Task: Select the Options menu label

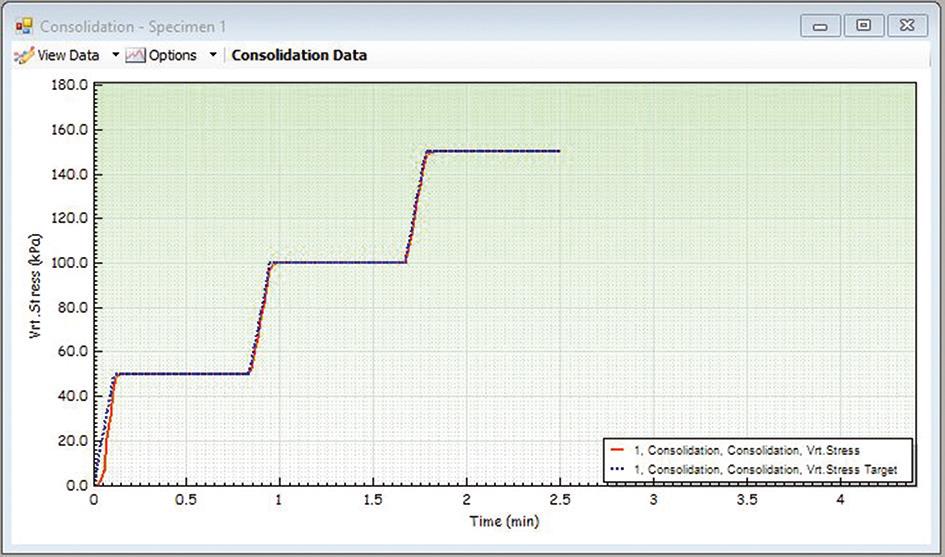Action: [x=173, y=55]
